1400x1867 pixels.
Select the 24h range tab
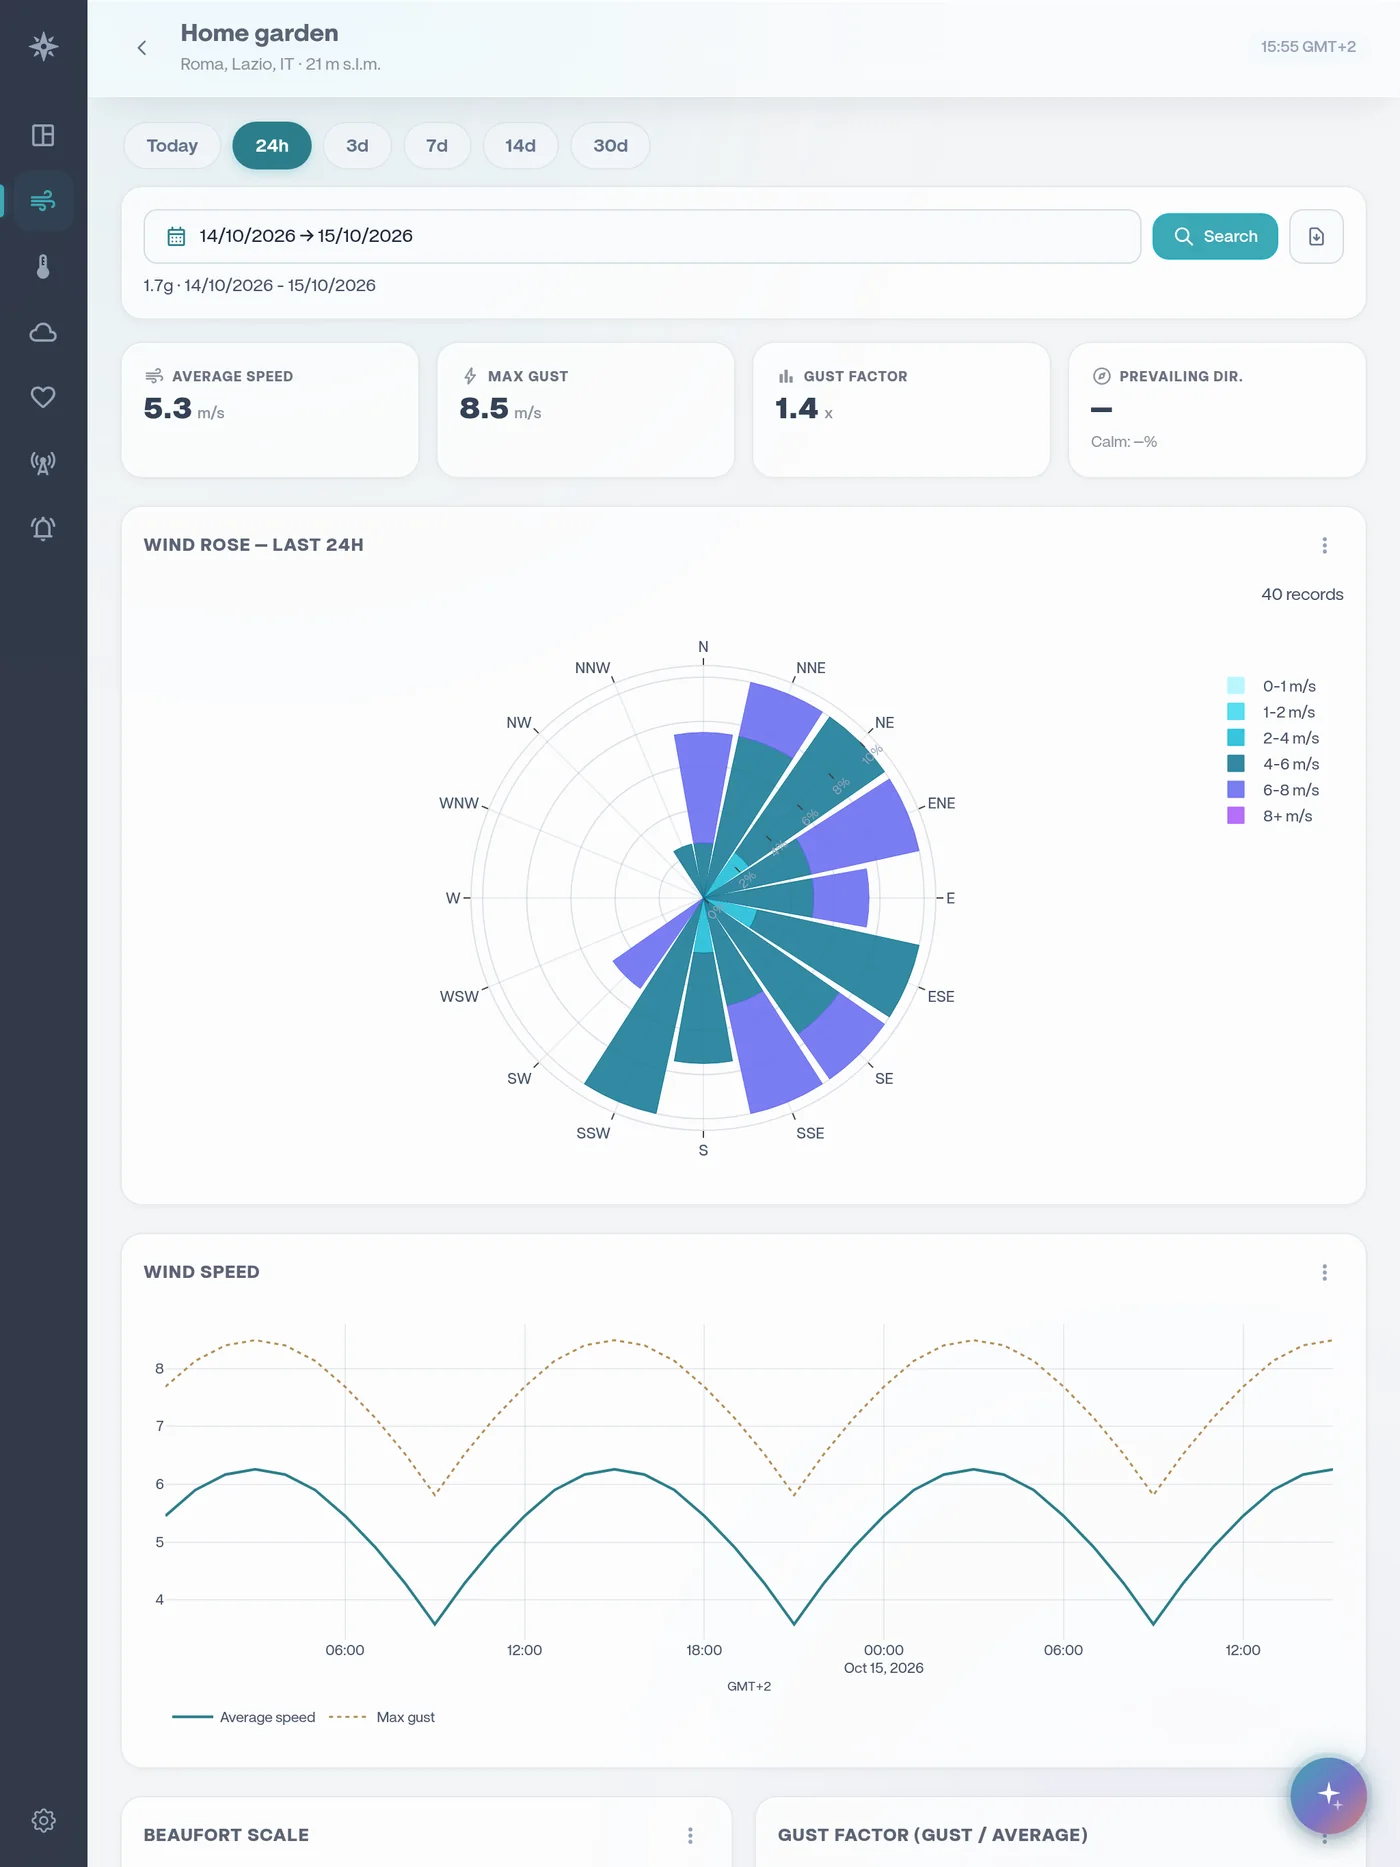(x=272, y=146)
